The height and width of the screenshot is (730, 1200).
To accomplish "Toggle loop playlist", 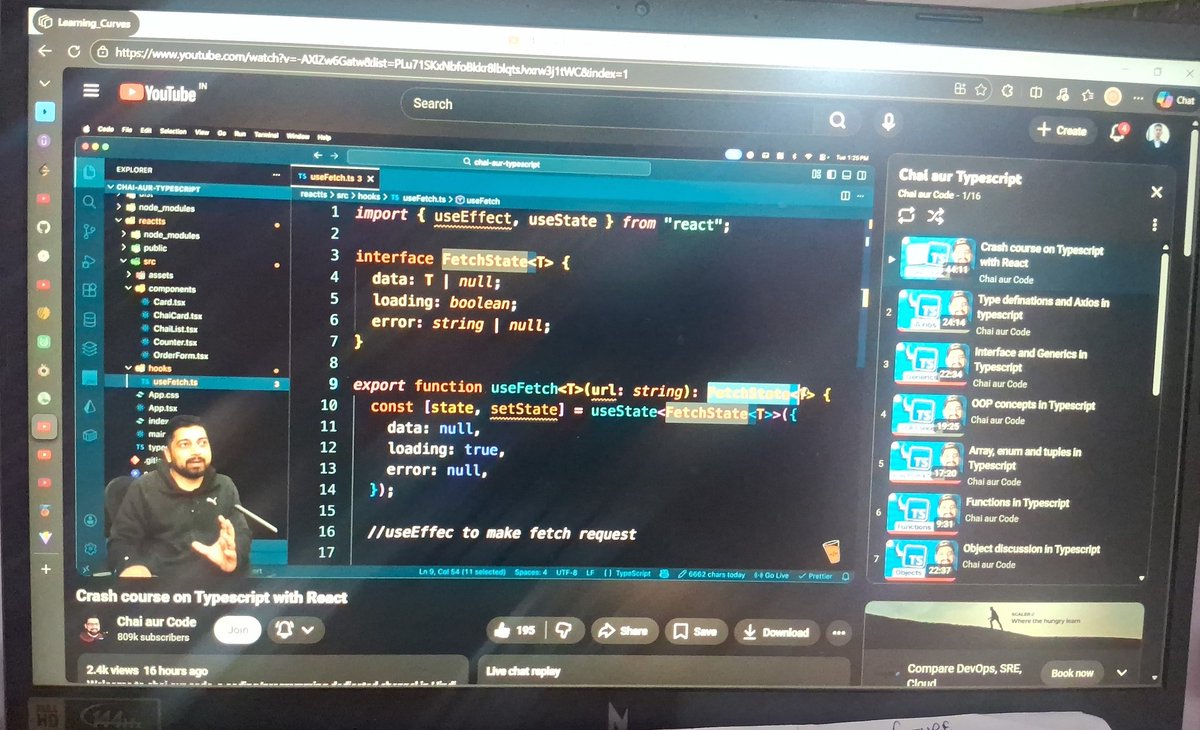I will pyautogui.click(x=906, y=215).
